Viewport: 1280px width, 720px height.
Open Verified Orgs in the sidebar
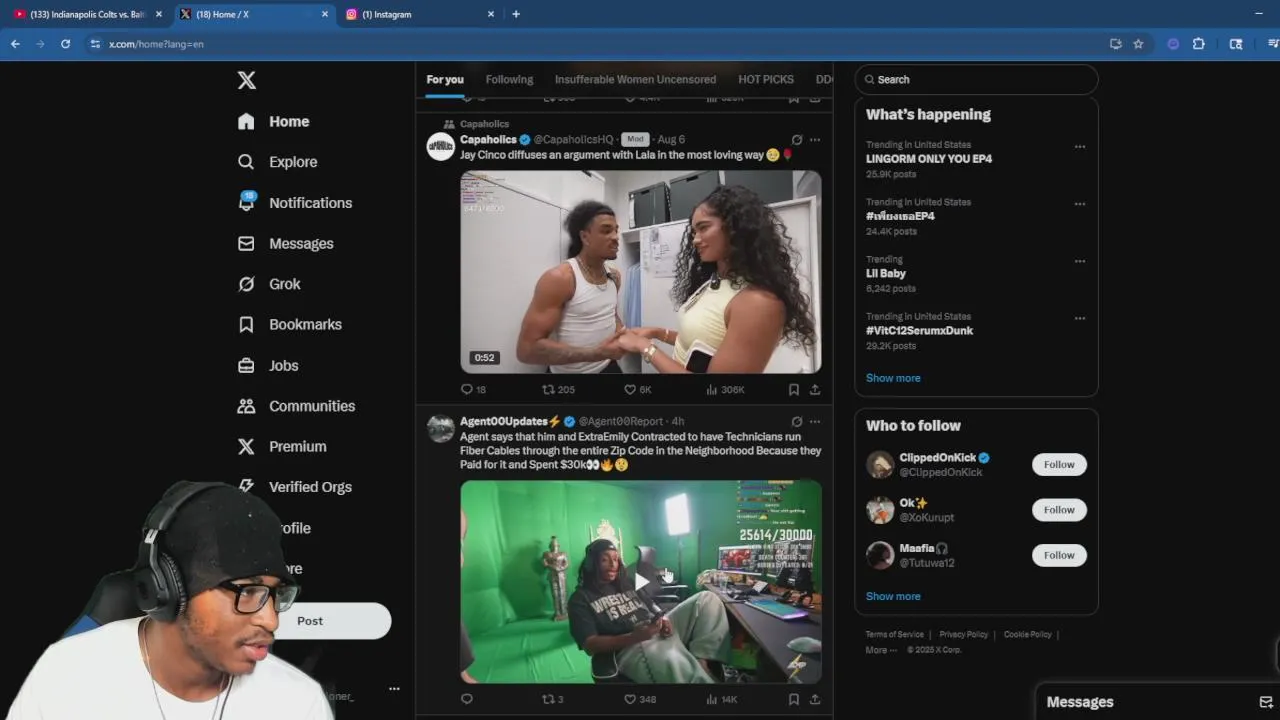(x=295, y=487)
